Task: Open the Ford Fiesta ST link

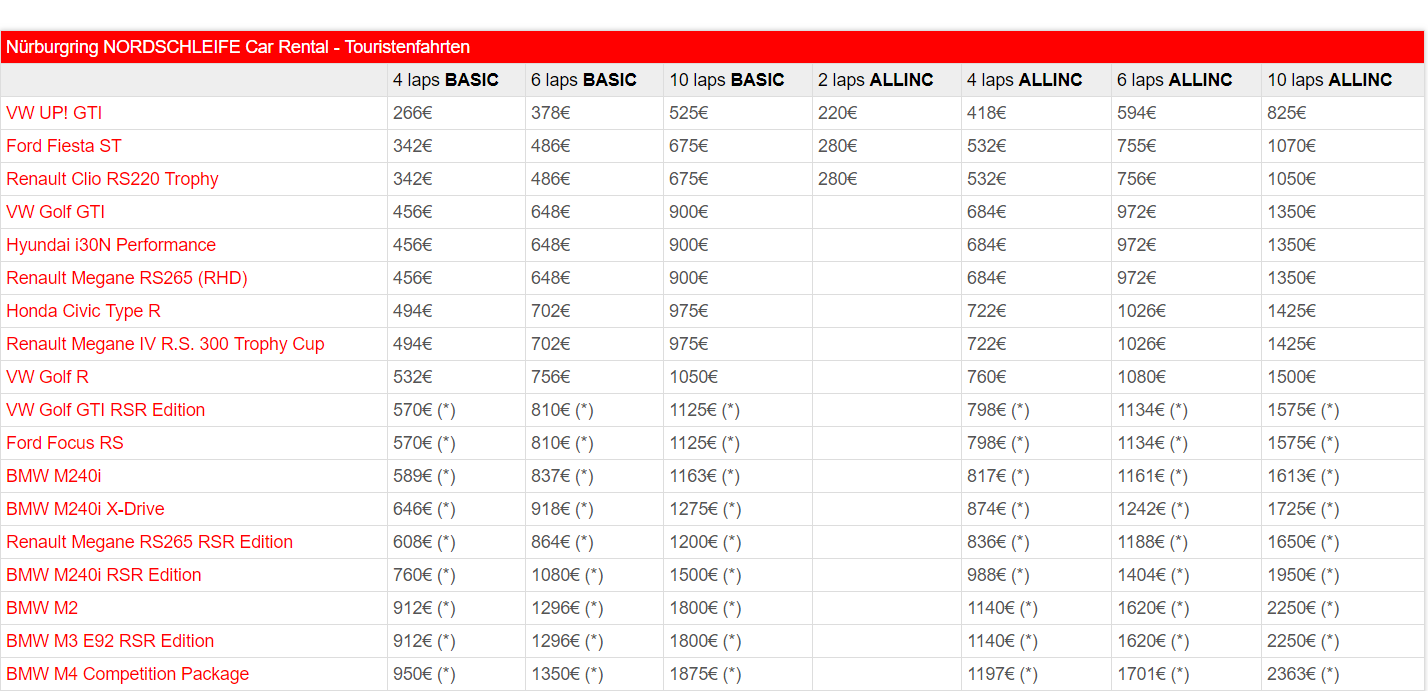Action: (64, 146)
